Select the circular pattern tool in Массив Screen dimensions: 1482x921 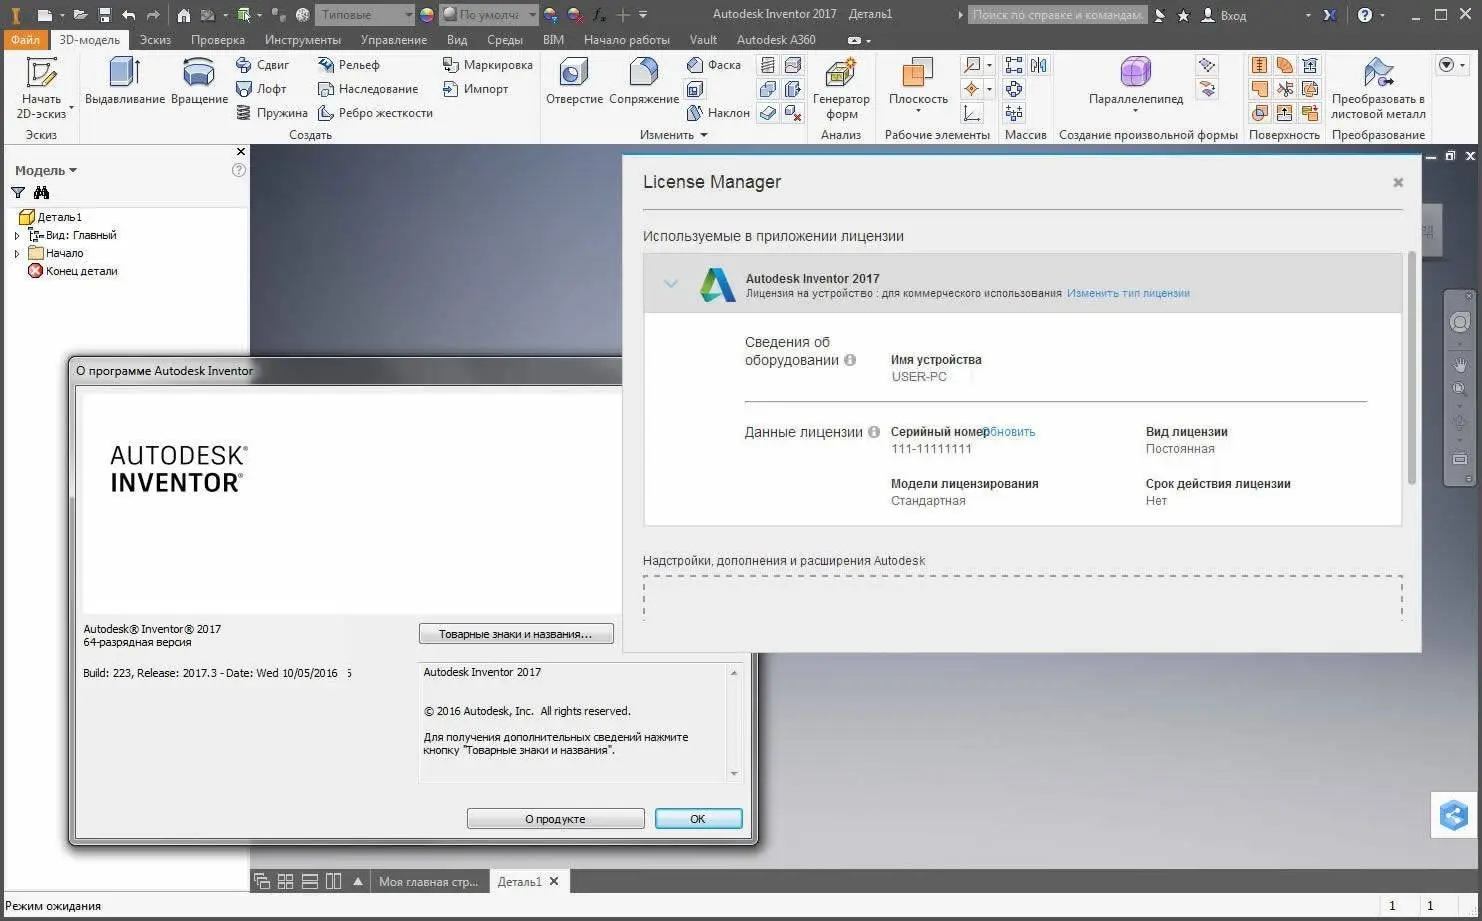[x=1014, y=89]
